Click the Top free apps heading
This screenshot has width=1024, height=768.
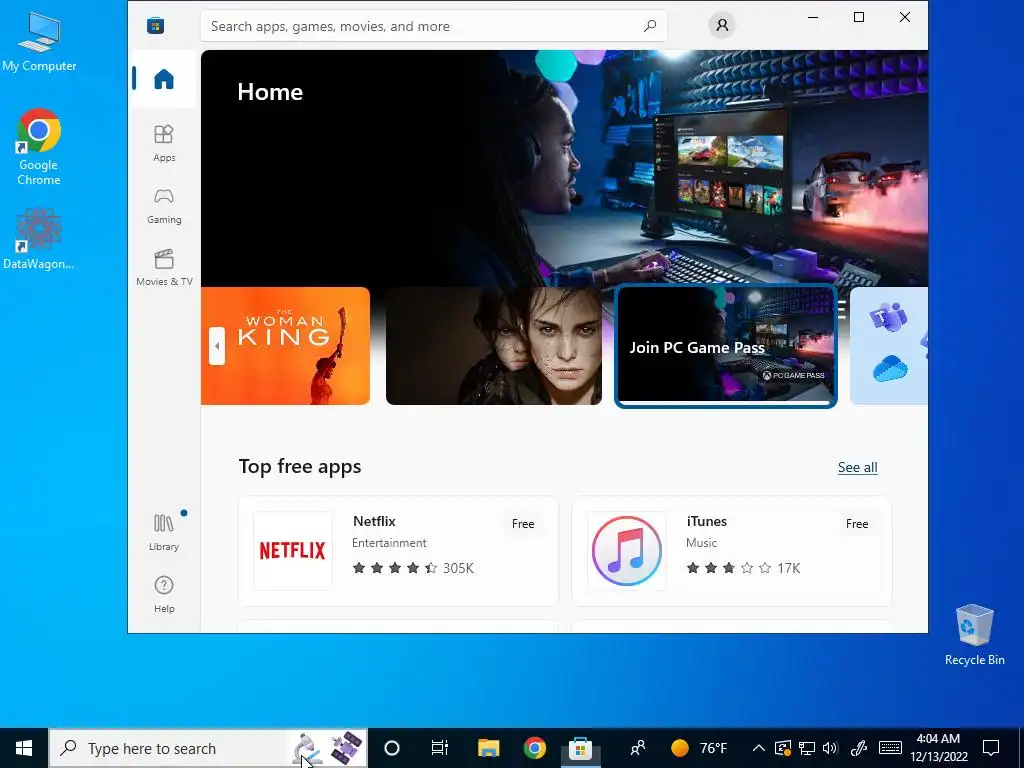point(300,467)
